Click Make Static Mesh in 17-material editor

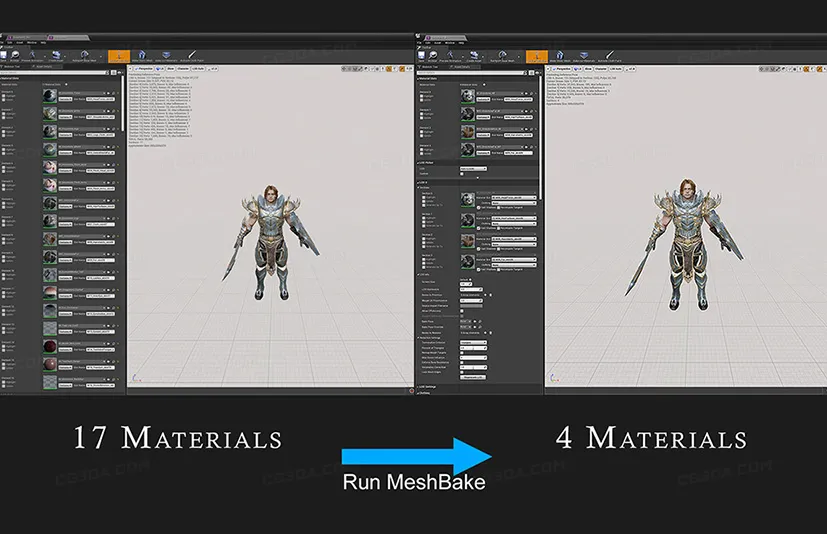tap(142, 55)
